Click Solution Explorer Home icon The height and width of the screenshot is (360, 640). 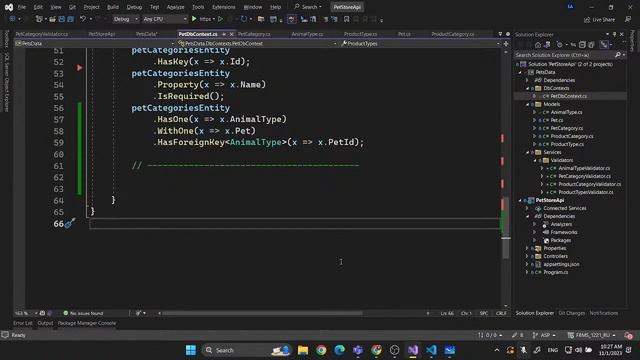pos(538,44)
